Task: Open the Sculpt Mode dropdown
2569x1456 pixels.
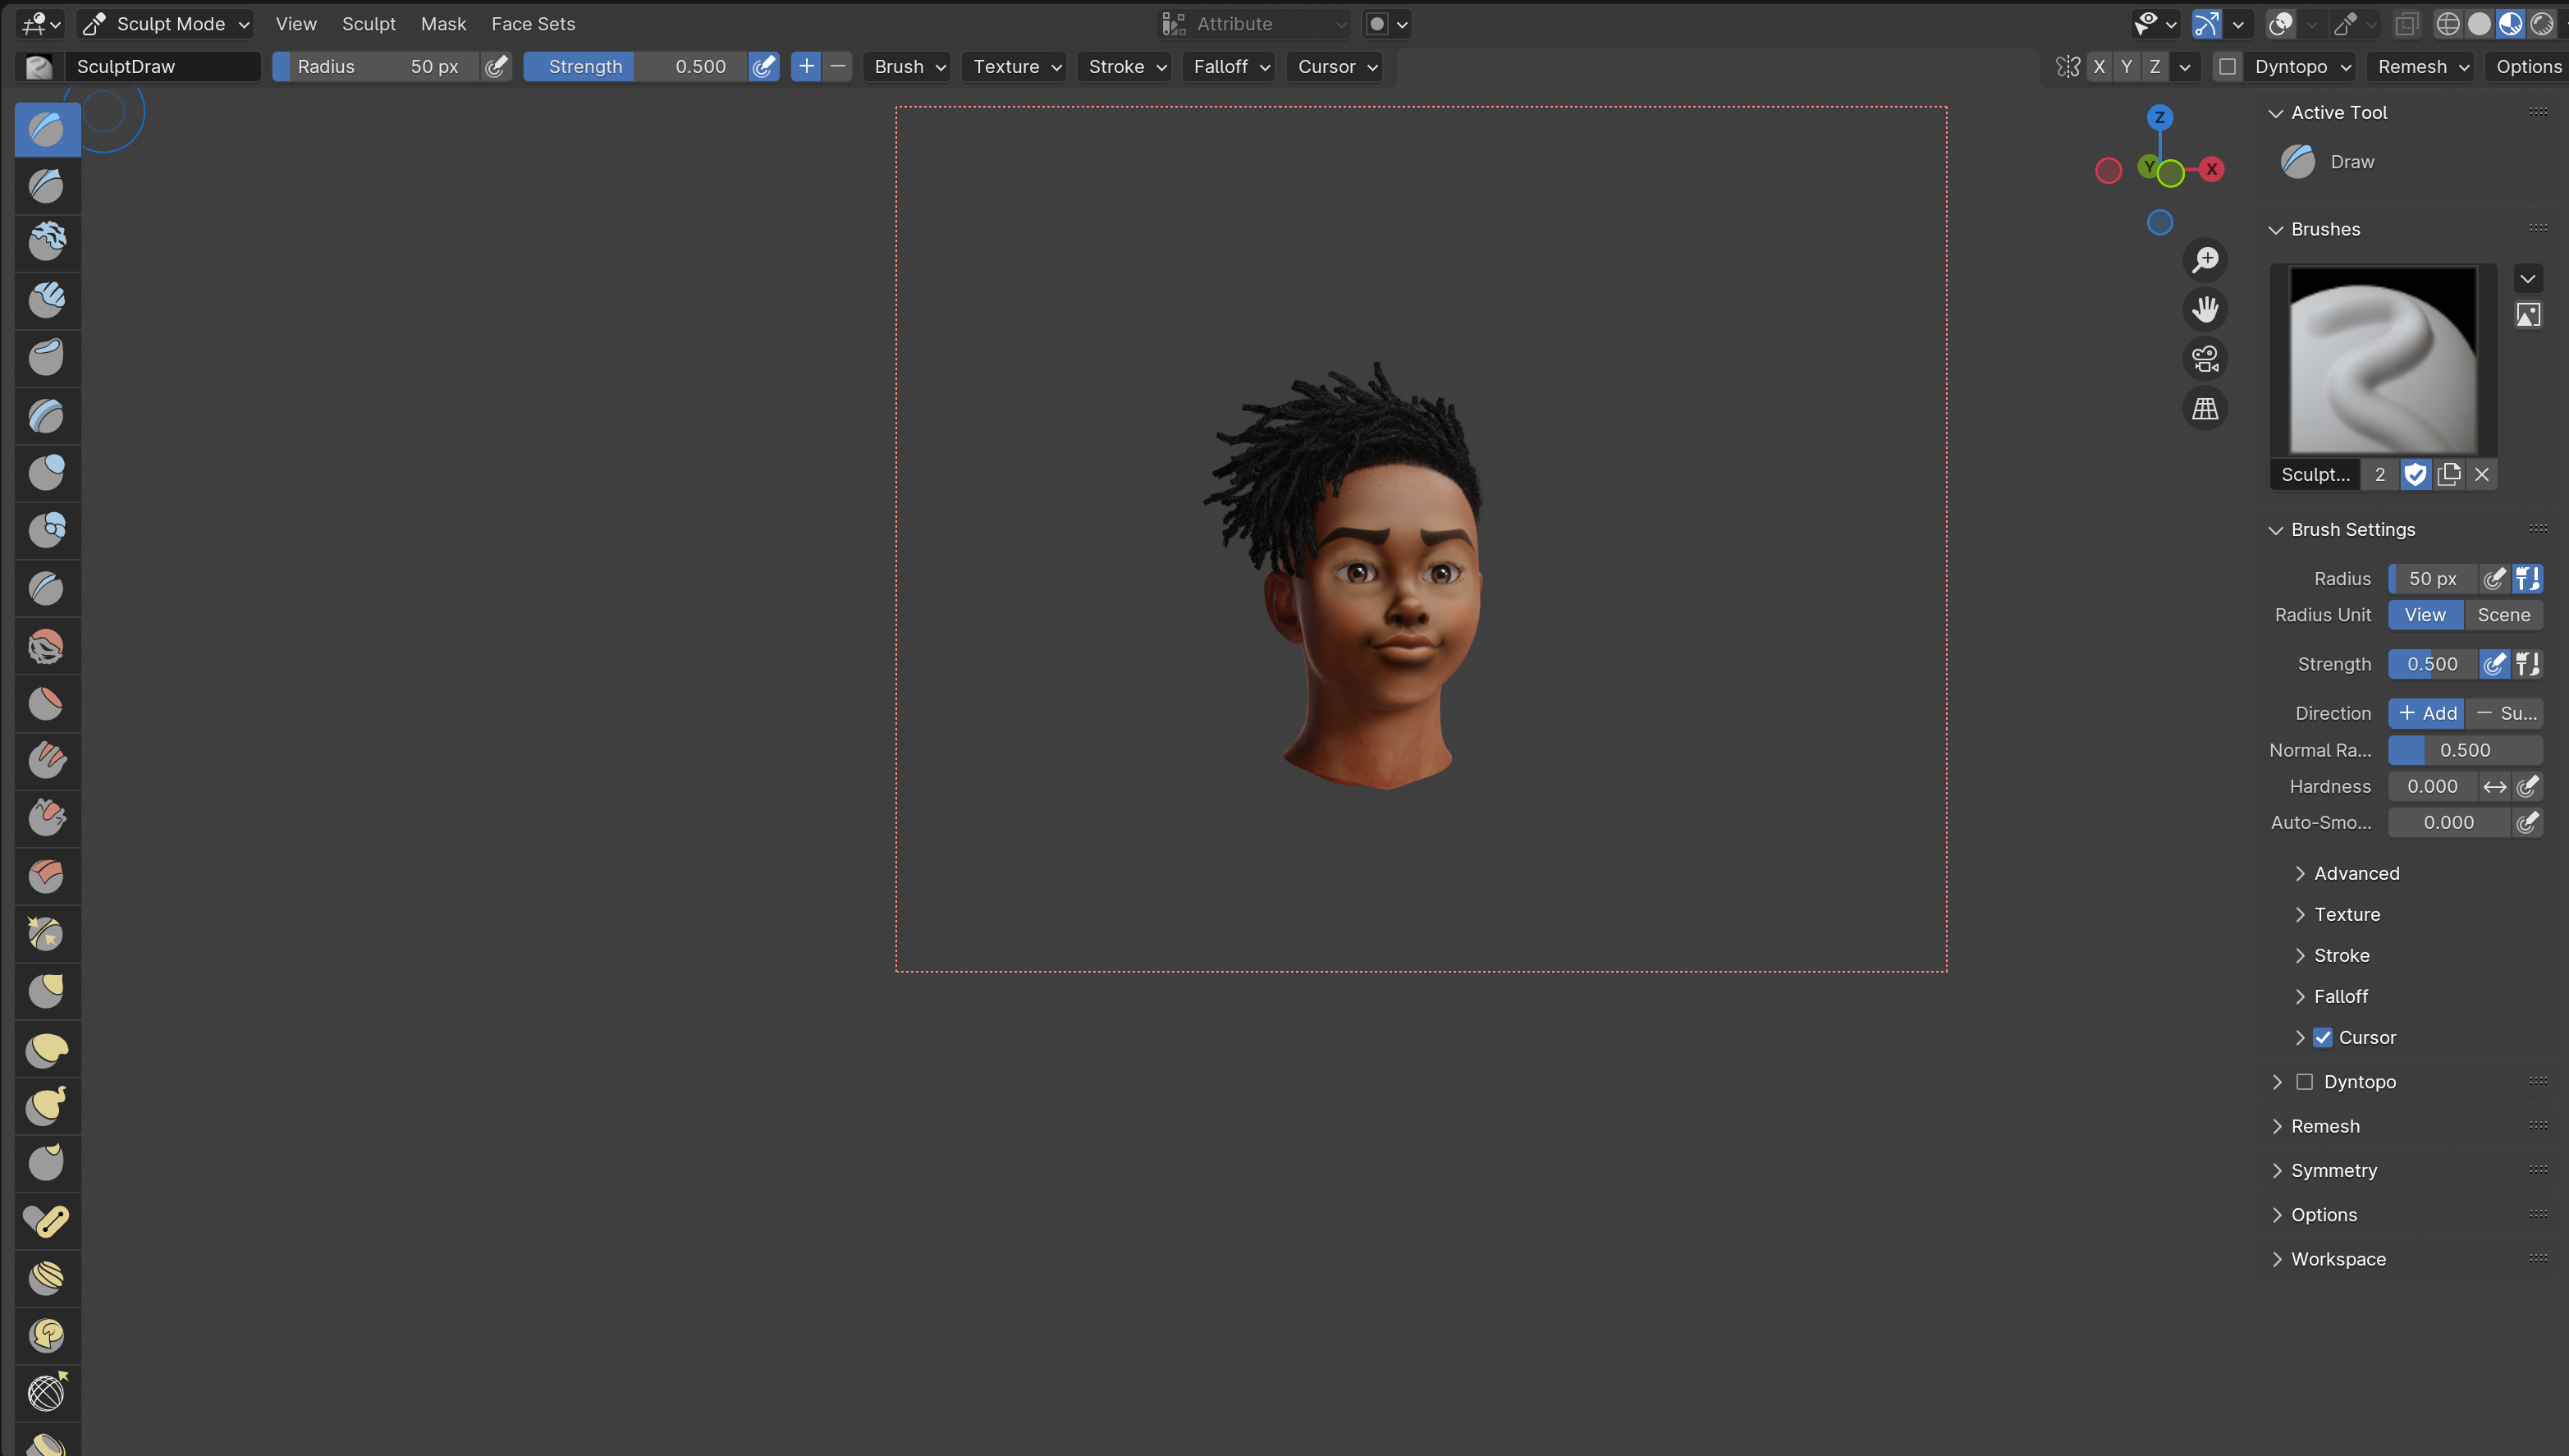Action: (166, 23)
